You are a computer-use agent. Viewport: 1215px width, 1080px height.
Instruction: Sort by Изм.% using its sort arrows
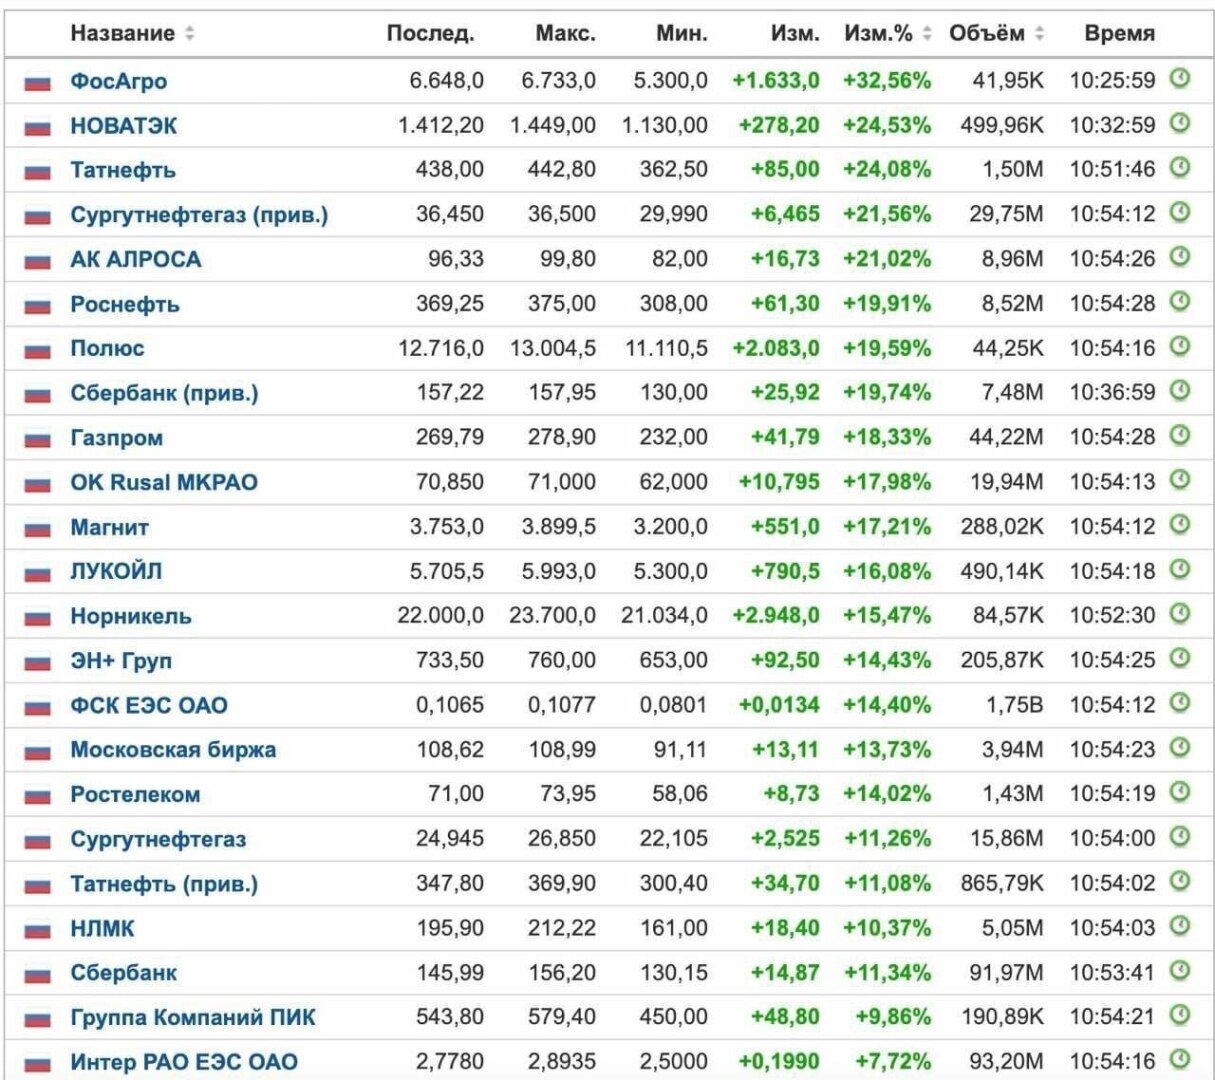[927, 34]
